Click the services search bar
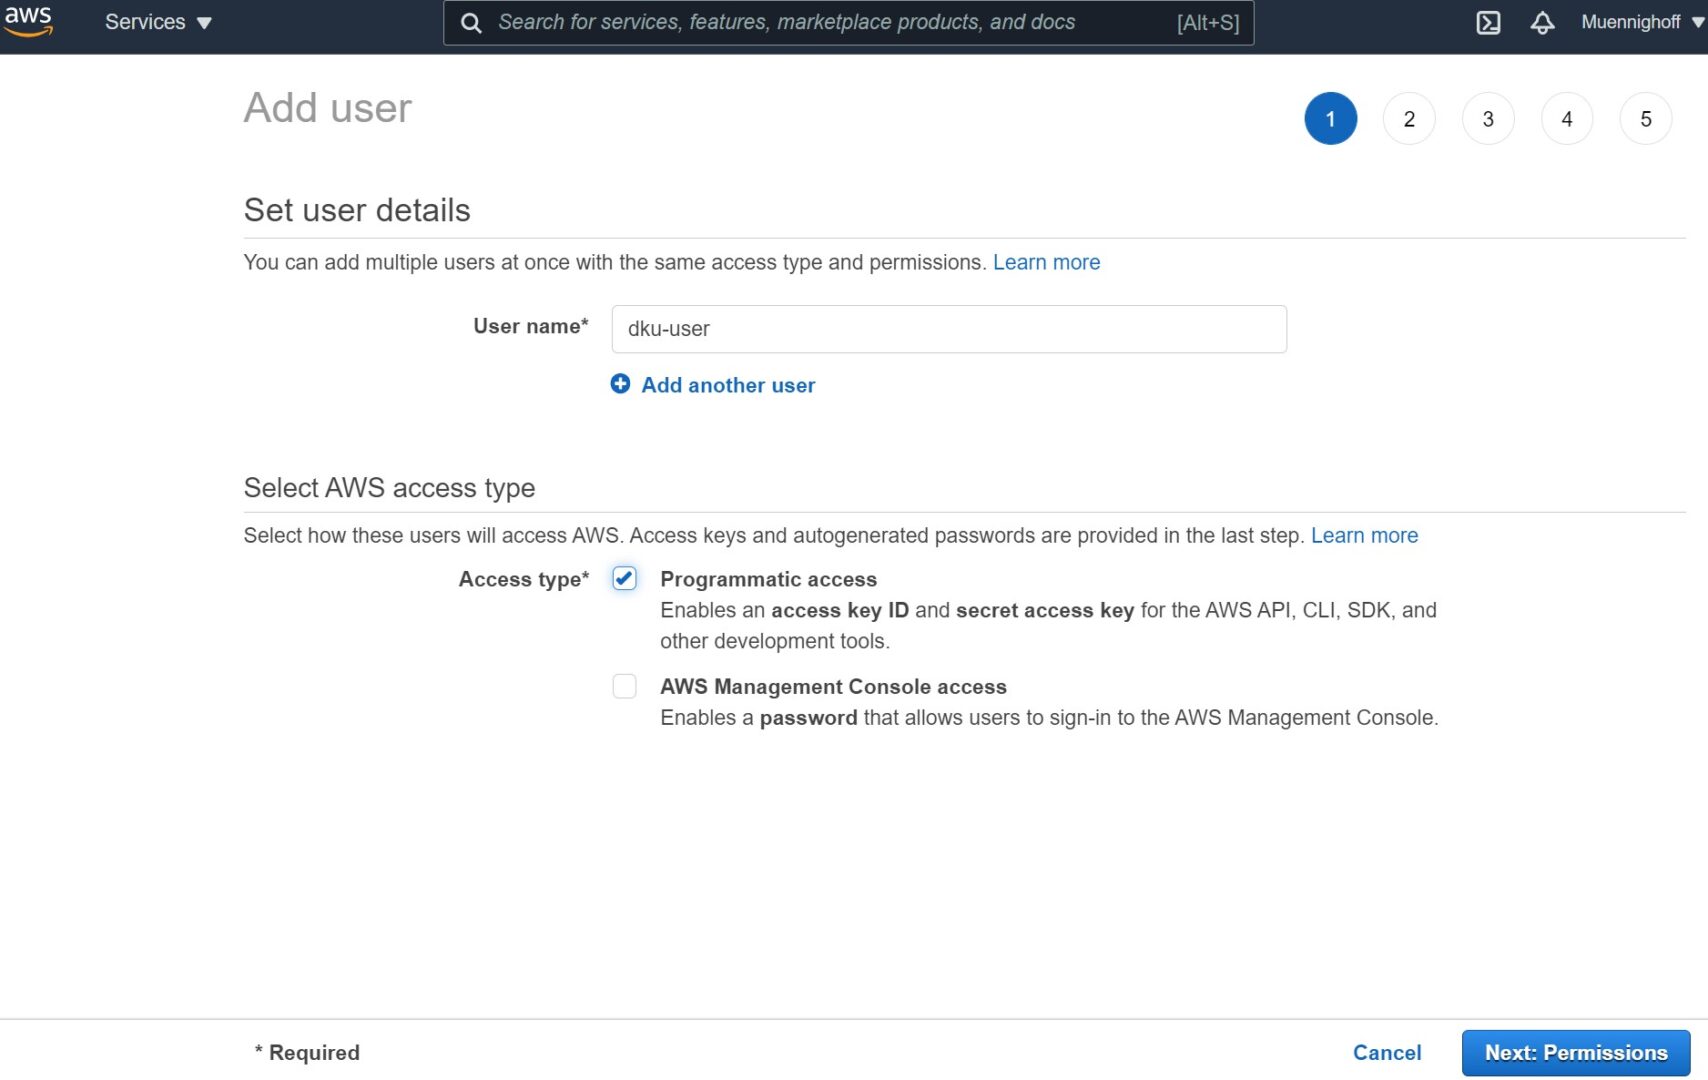 point(850,22)
